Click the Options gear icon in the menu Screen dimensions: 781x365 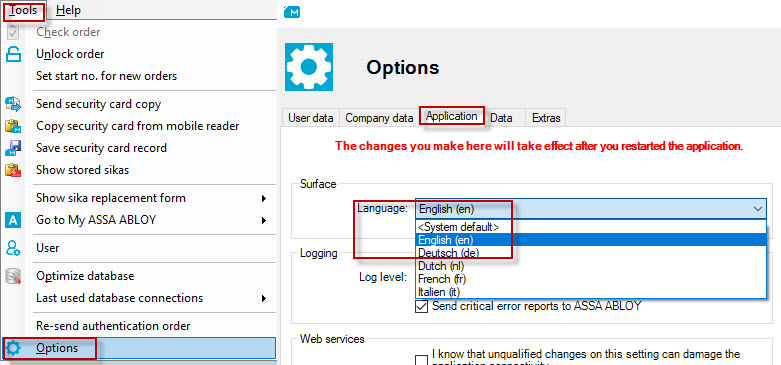click(13, 348)
